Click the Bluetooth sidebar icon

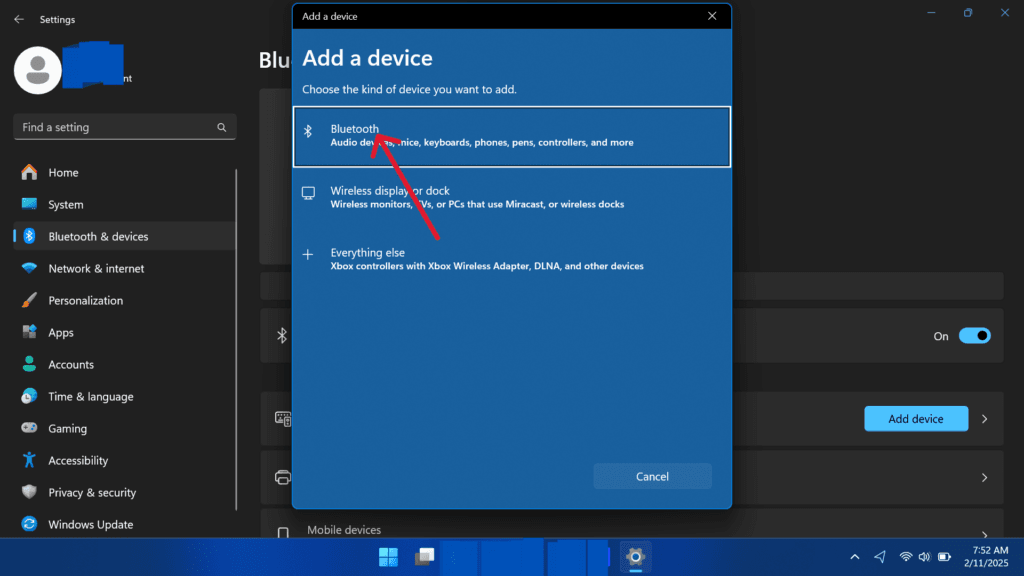pos(29,236)
